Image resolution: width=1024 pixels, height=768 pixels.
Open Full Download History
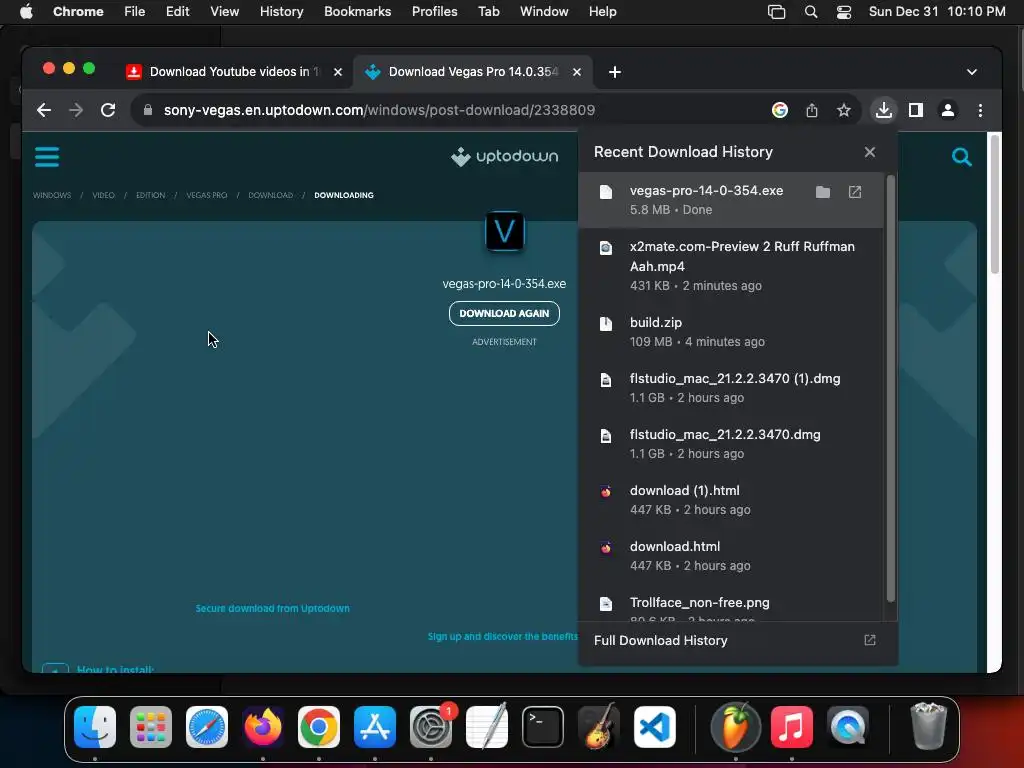point(737,641)
